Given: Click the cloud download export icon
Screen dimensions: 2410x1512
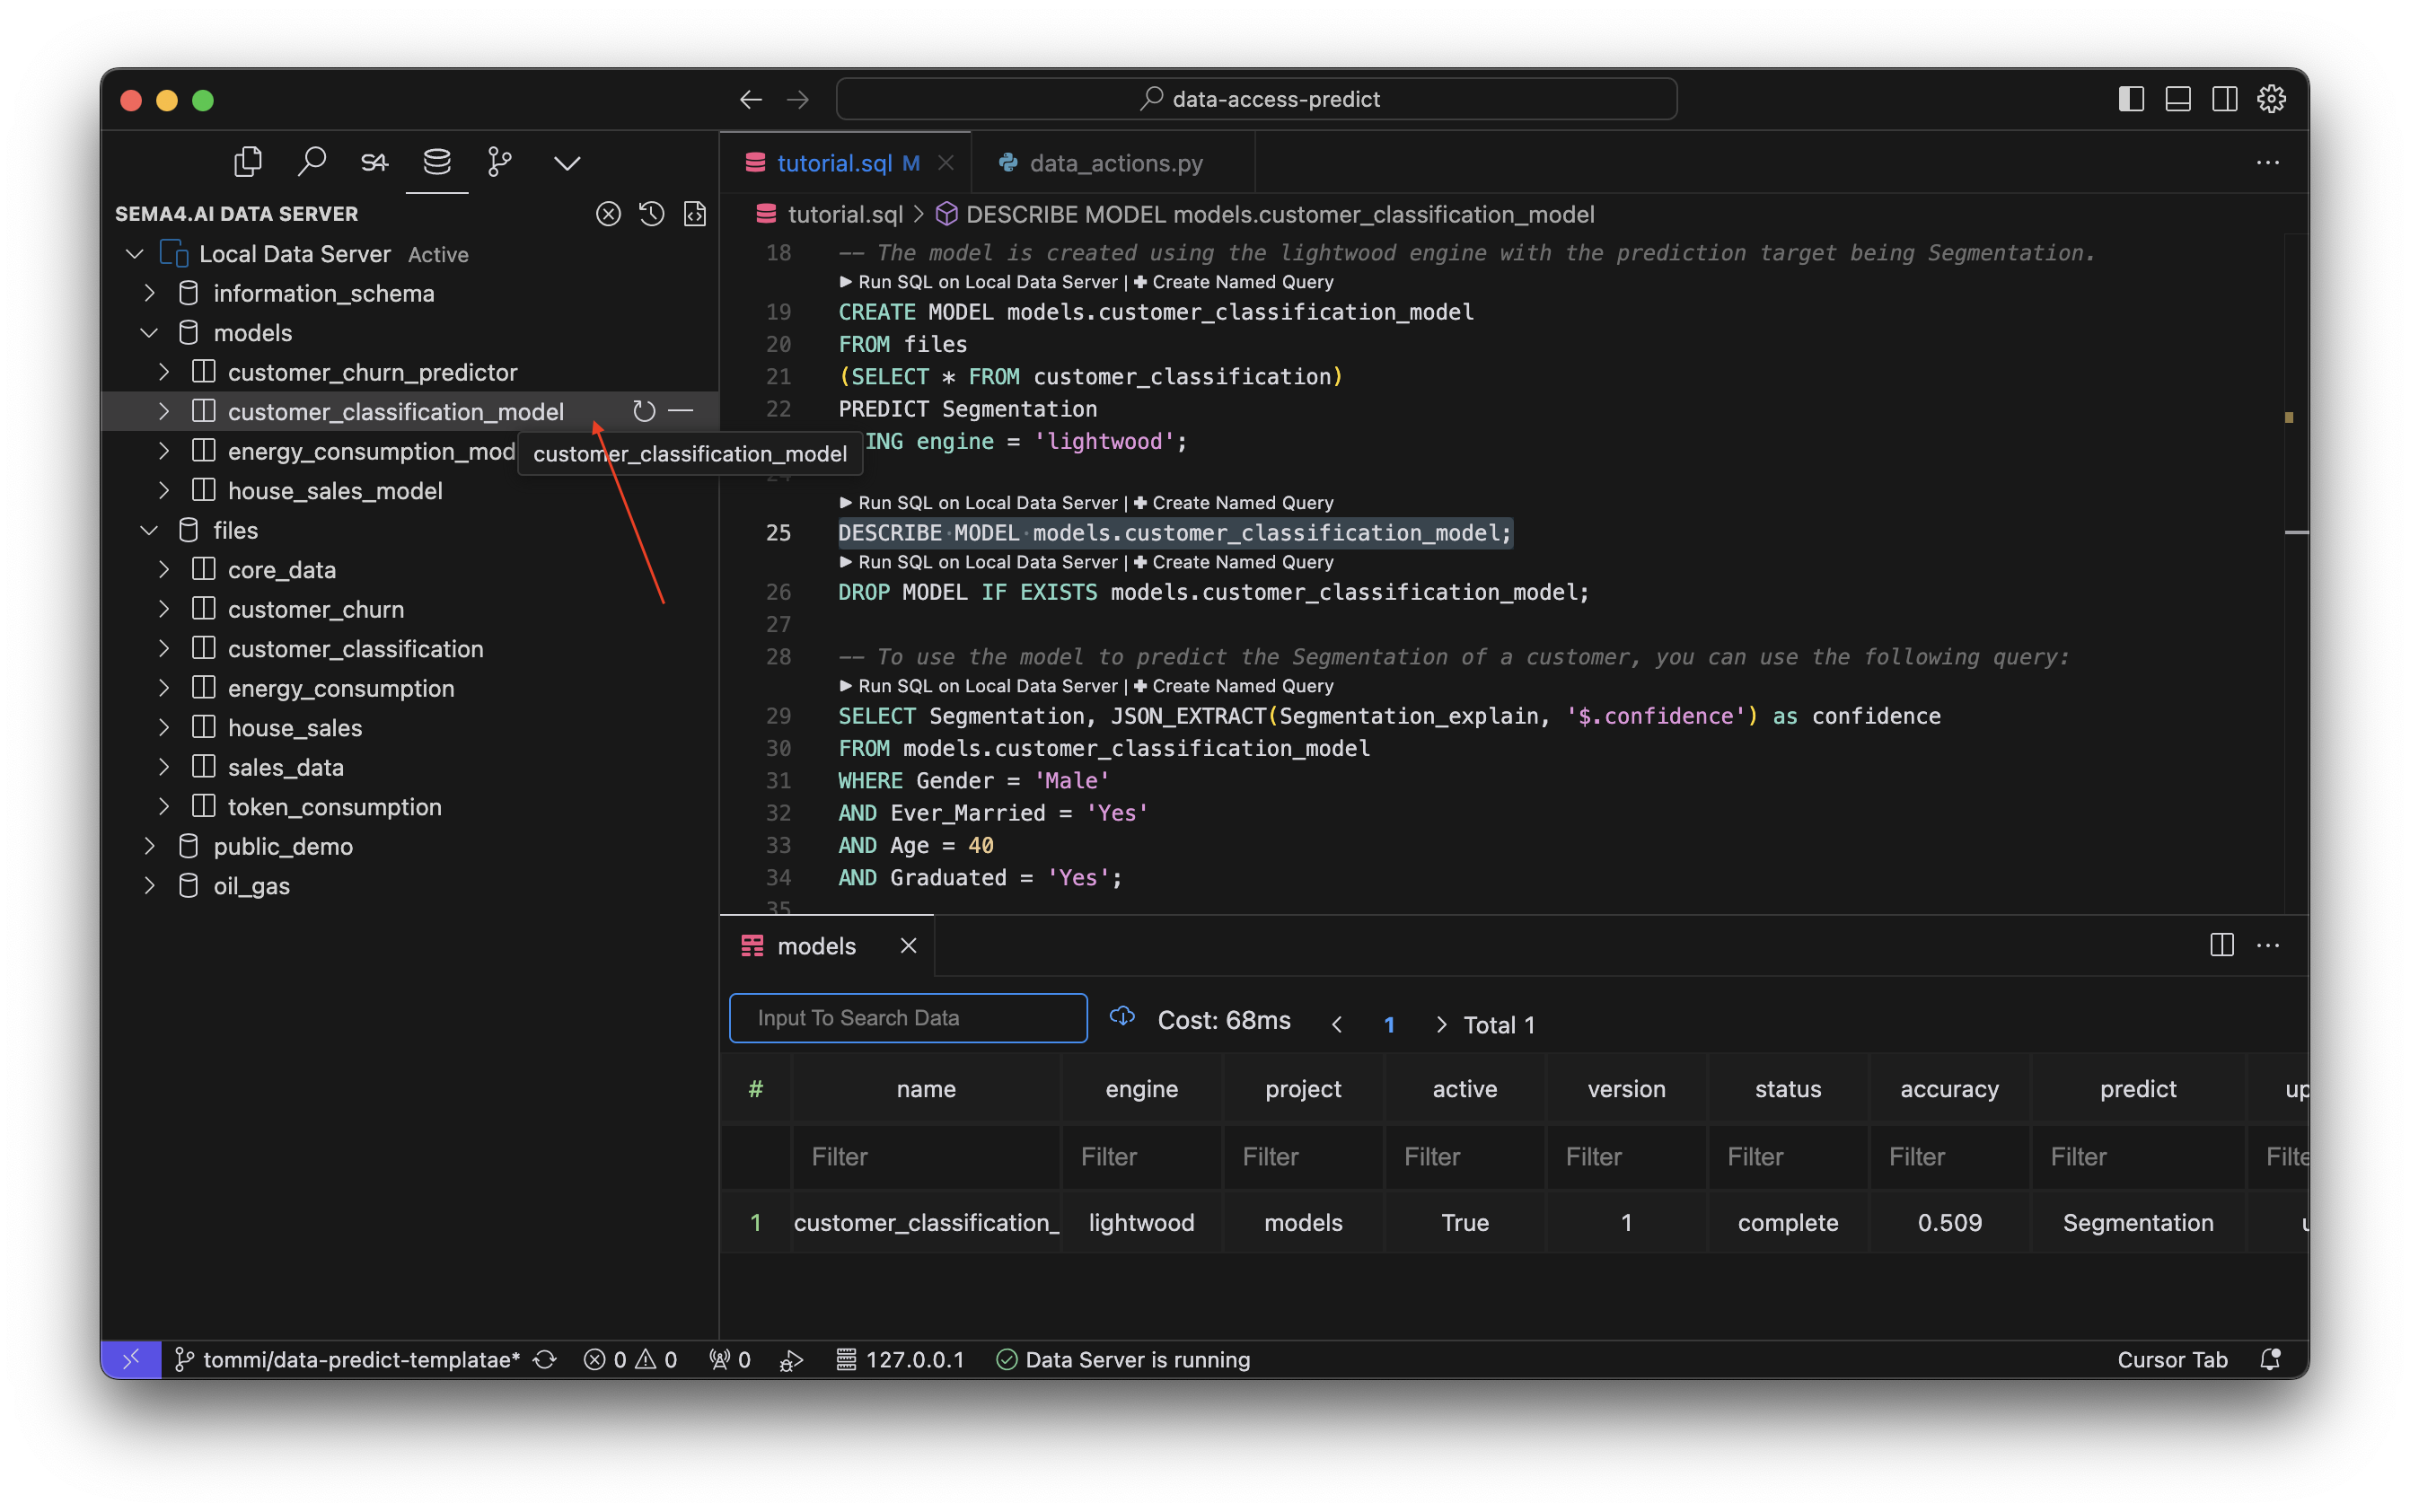Looking at the screenshot, I should [x=1122, y=1017].
